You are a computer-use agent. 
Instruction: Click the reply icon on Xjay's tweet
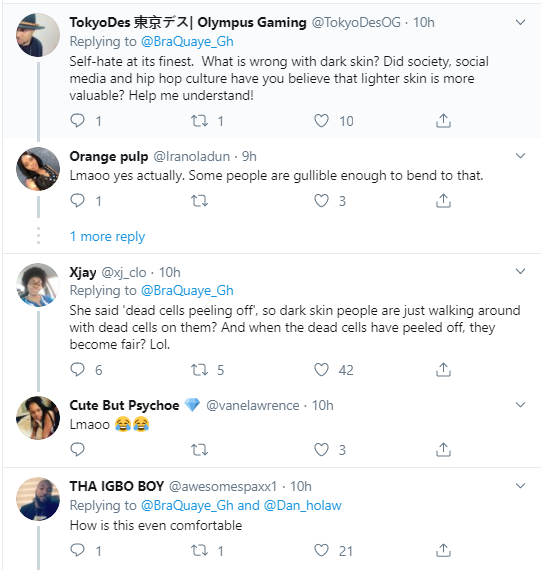pyautogui.click(x=77, y=370)
